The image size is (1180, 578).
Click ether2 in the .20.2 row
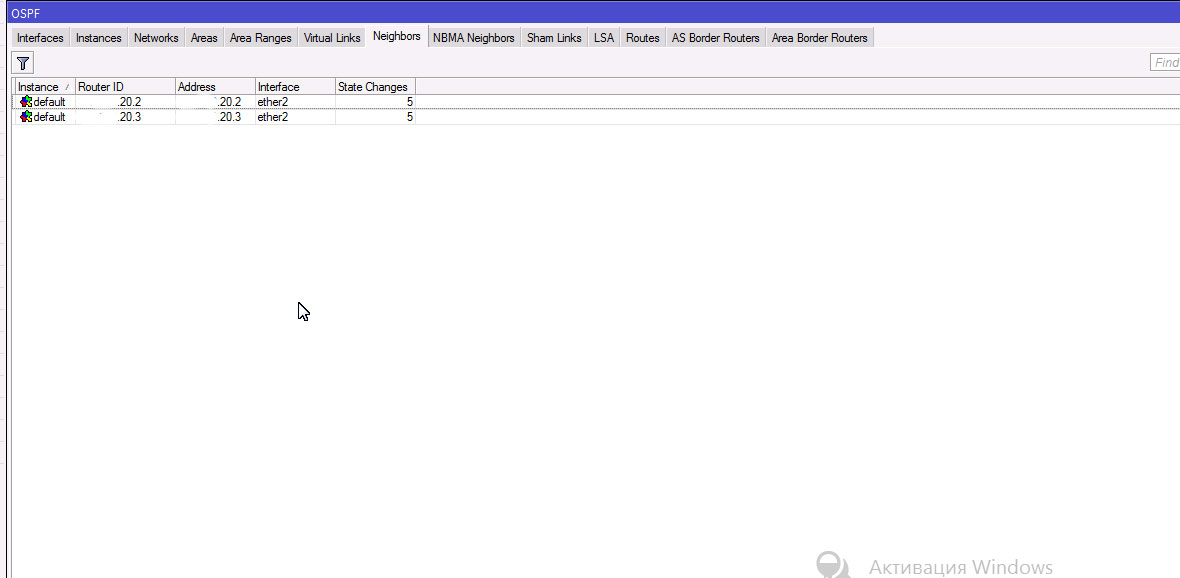[x=272, y=102]
